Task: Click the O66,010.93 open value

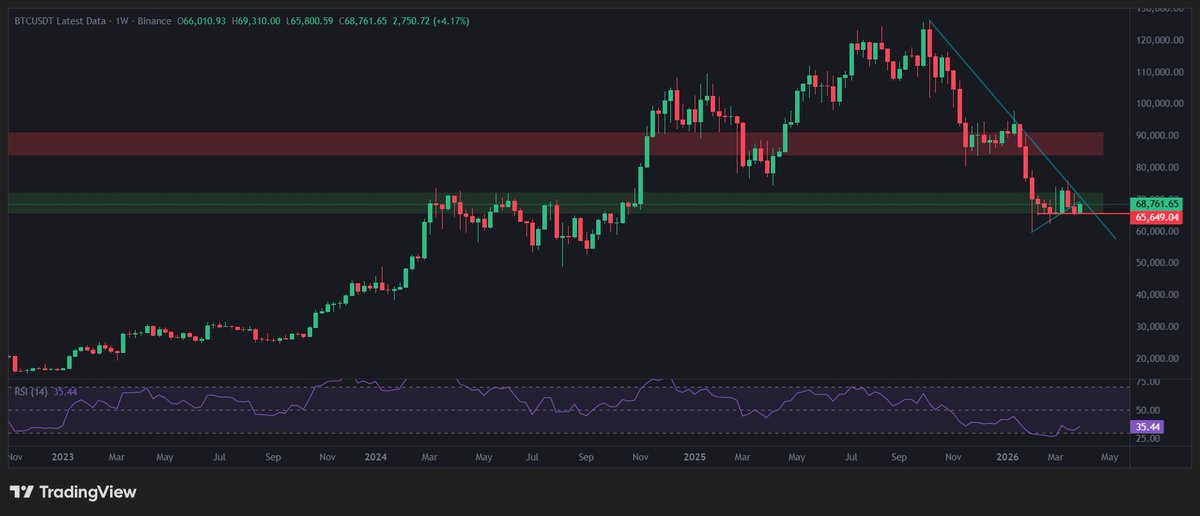Action: tap(203, 21)
